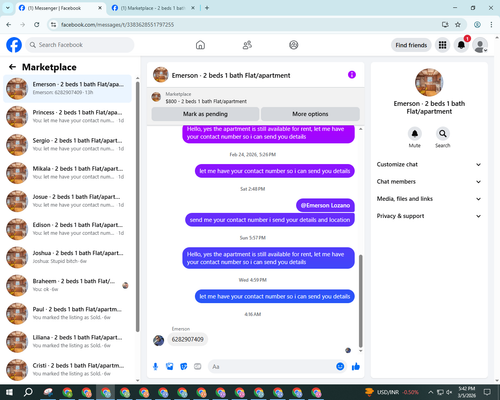Close the Messenger | Facebook browser tab
The image size is (500, 400).
click(100, 8)
